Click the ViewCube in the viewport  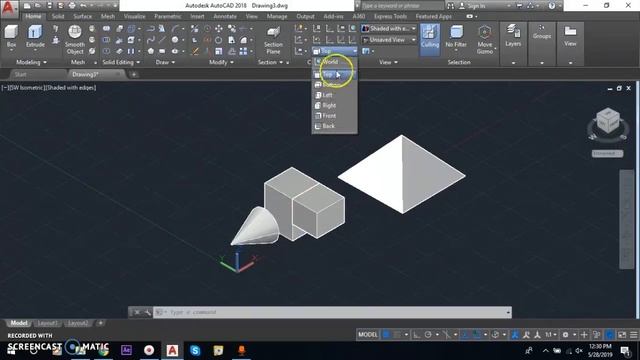(x=608, y=121)
